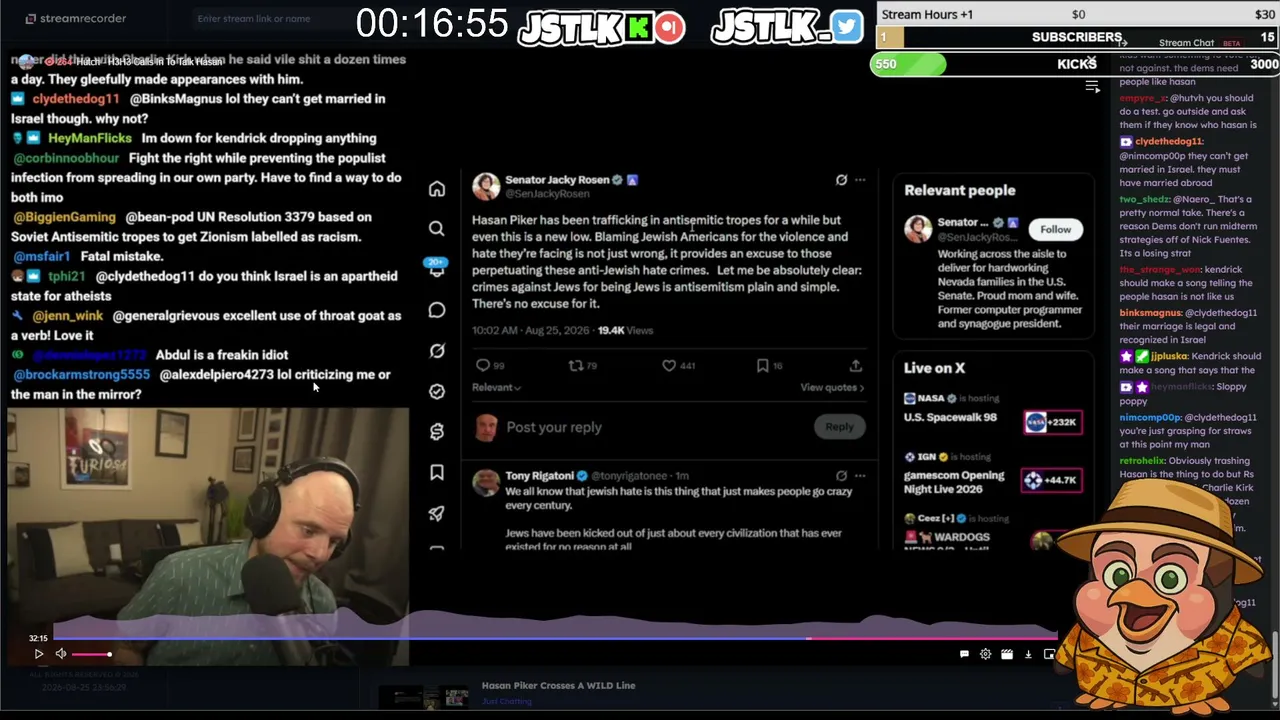Play the recorded stream video

[38, 654]
